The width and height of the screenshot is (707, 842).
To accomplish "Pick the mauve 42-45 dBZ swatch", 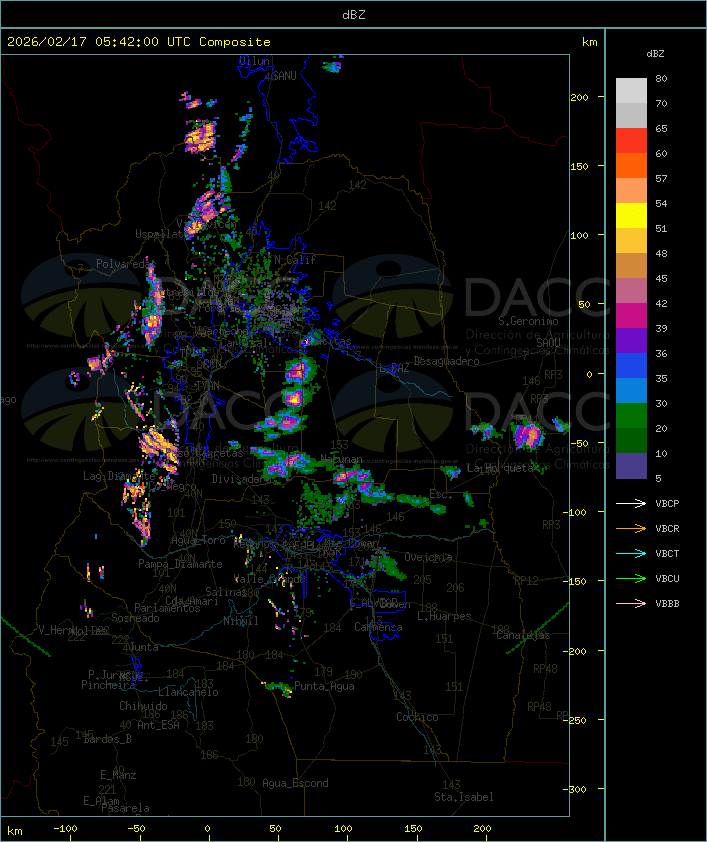I will (x=631, y=291).
